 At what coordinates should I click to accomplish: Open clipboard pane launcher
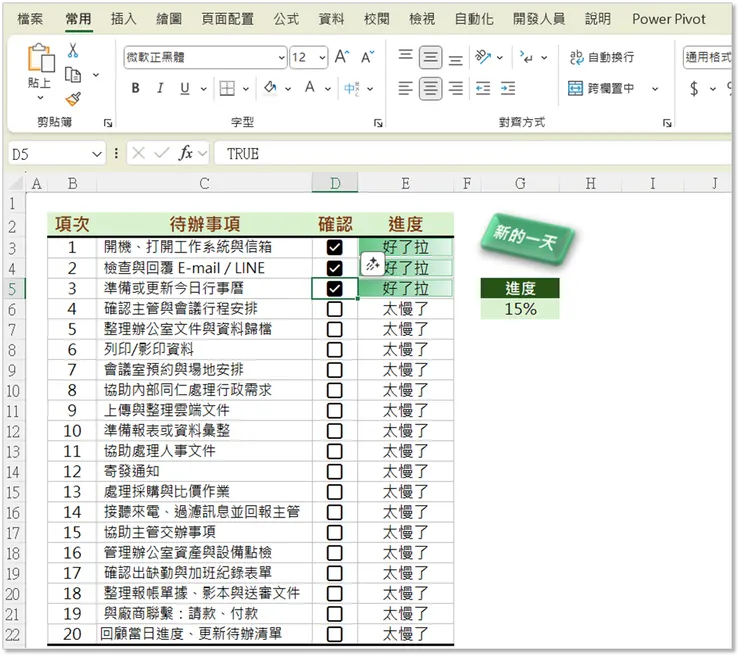tap(108, 123)
